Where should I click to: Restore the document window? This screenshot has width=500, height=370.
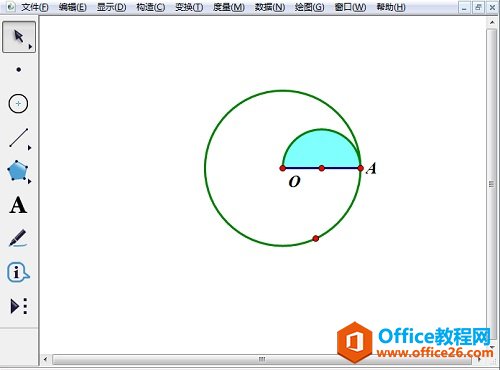point(478,7)
